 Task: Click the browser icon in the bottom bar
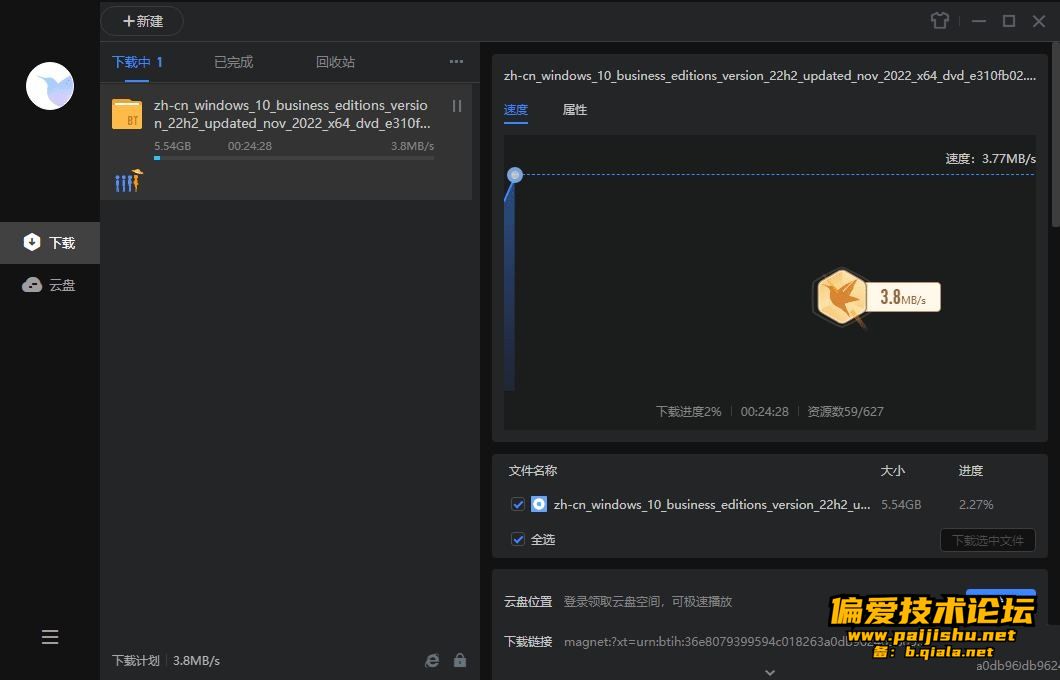point(432,660)
